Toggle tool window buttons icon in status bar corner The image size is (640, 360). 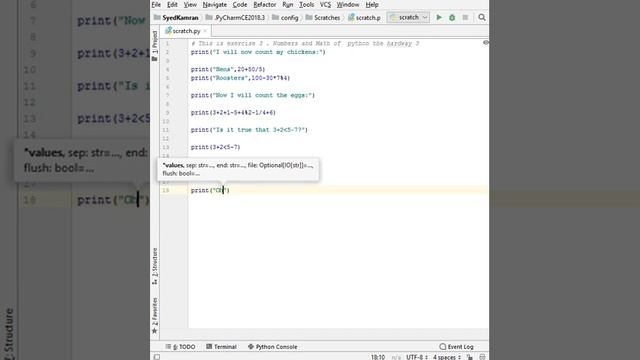coord(157,357)
